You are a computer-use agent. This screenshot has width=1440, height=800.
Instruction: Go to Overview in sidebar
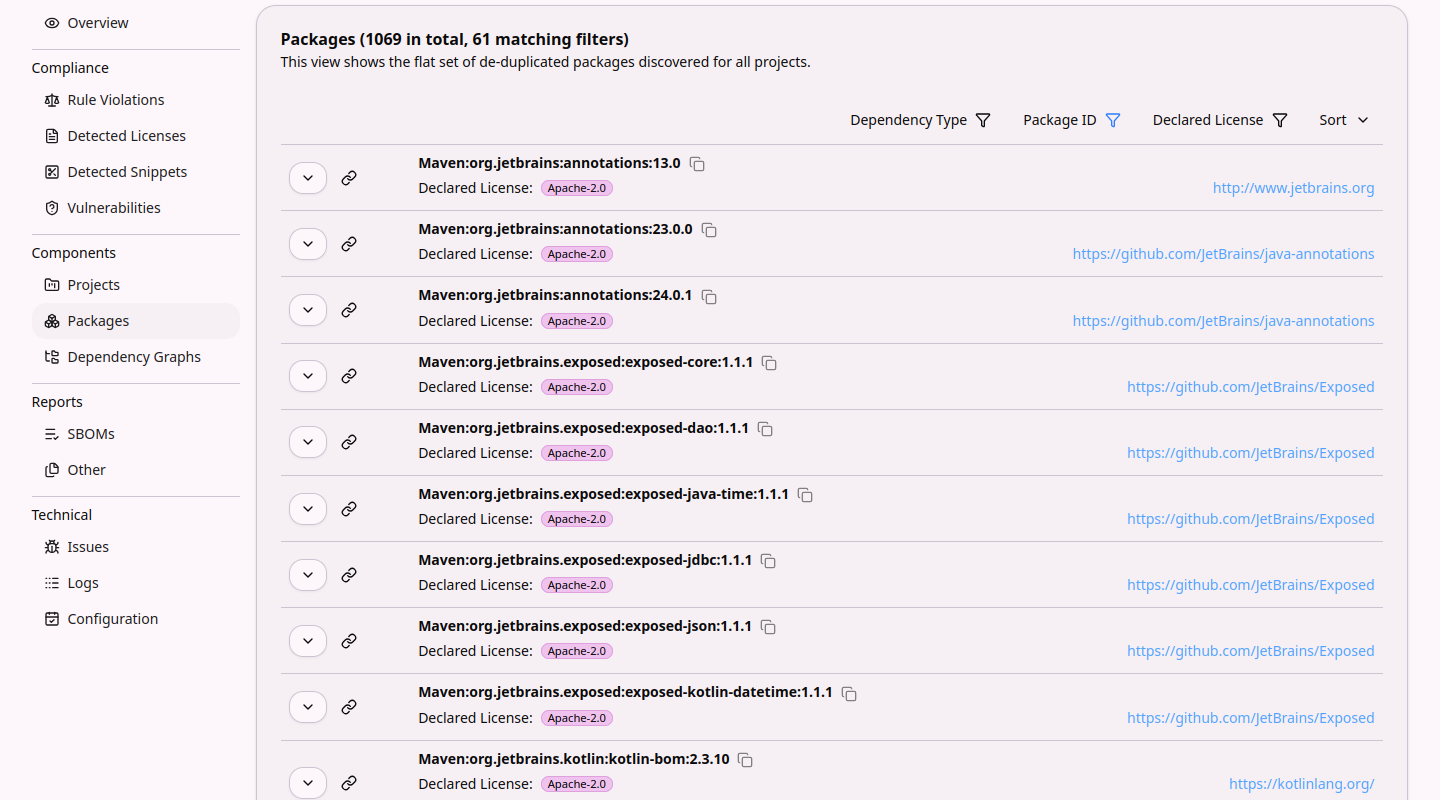(x=136, y=23)
